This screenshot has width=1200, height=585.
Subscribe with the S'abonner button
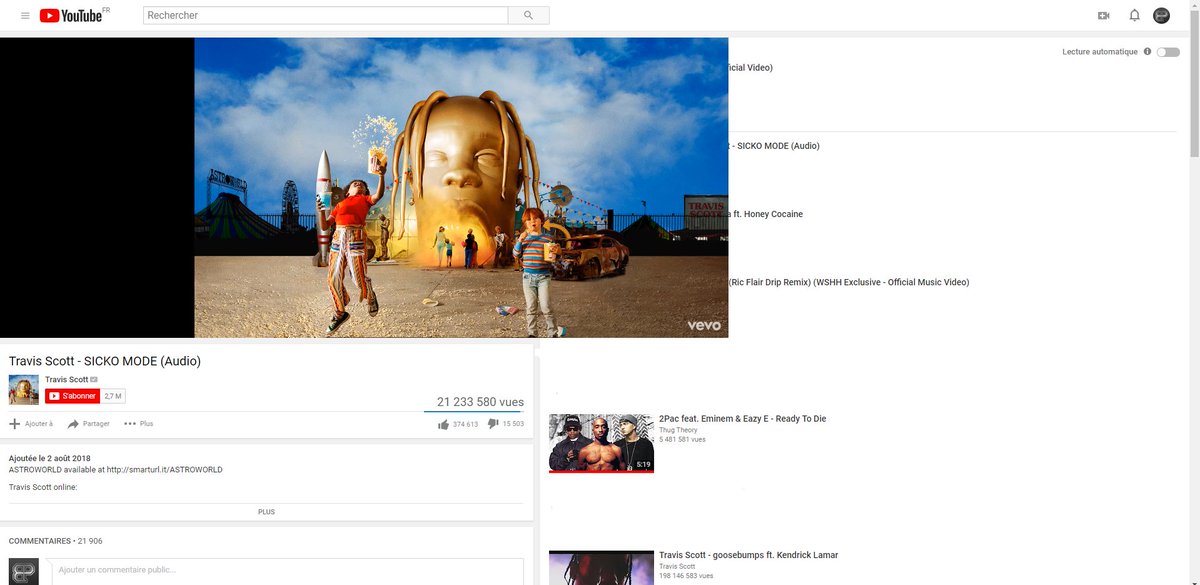tap(72, 396)
